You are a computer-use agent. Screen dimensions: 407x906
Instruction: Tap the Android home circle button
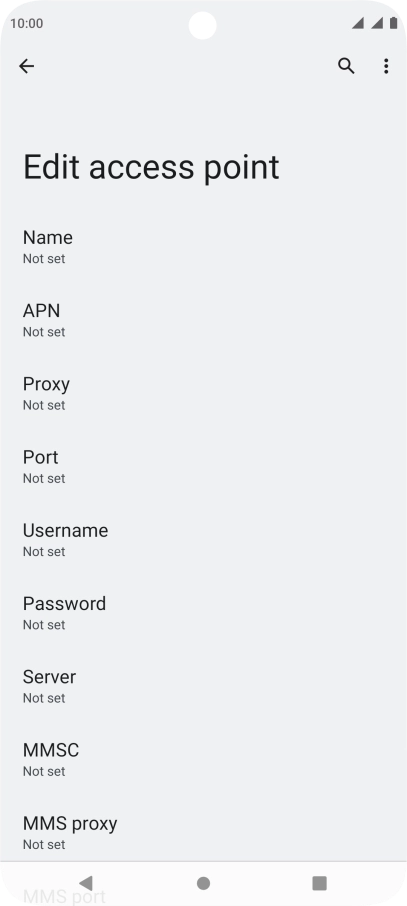coord(204,883)
